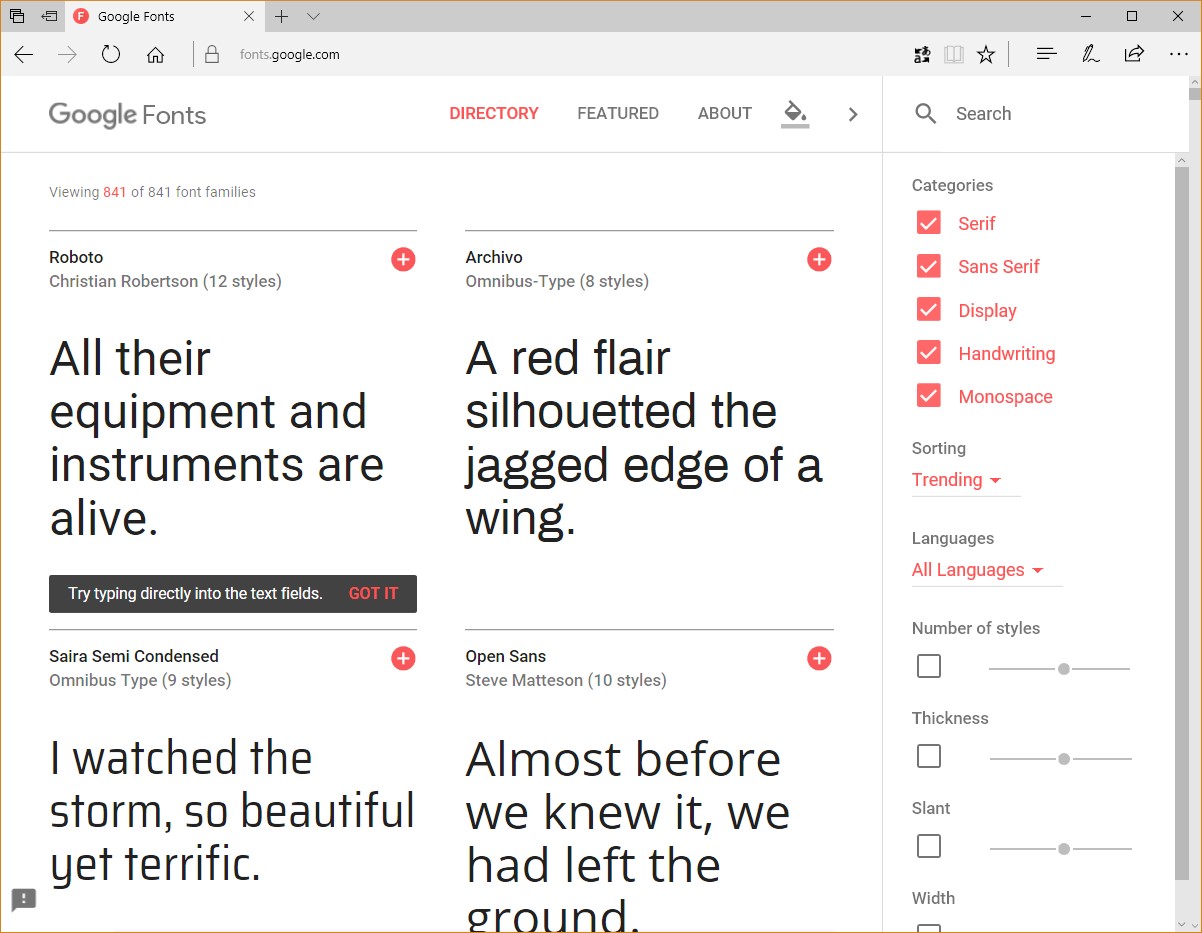Viewport: 1202px width, 933px height.
Task: Open the feedback icon at bottom left
Action: point(24,899)
